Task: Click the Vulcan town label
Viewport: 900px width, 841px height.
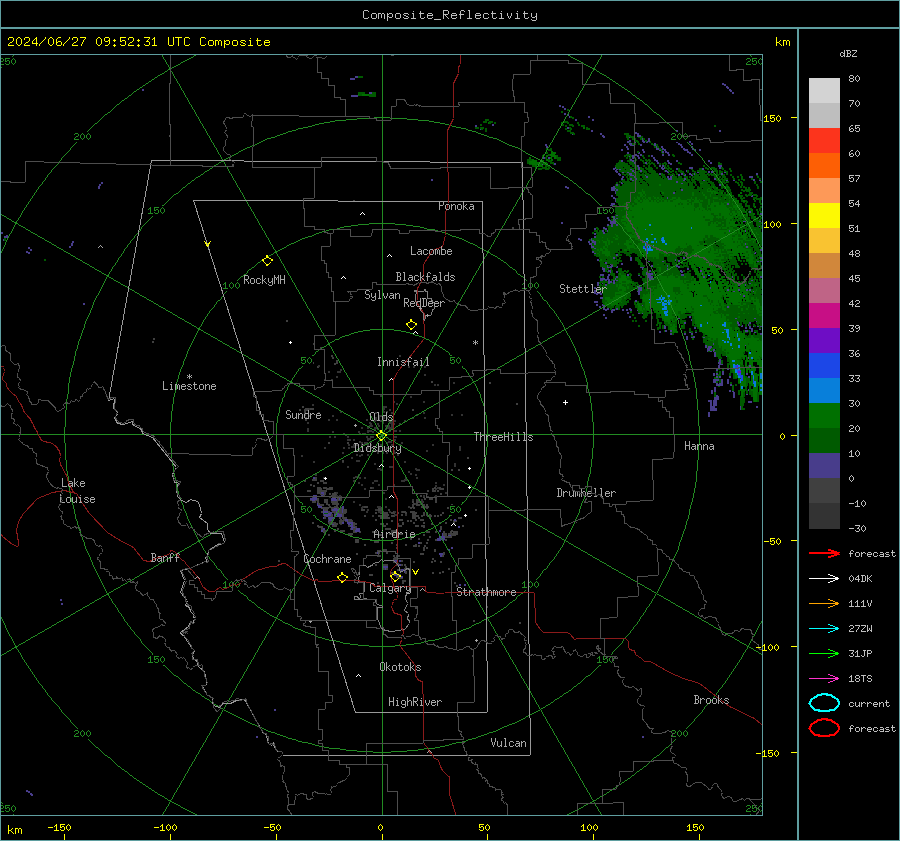Action: click(509, 743)
